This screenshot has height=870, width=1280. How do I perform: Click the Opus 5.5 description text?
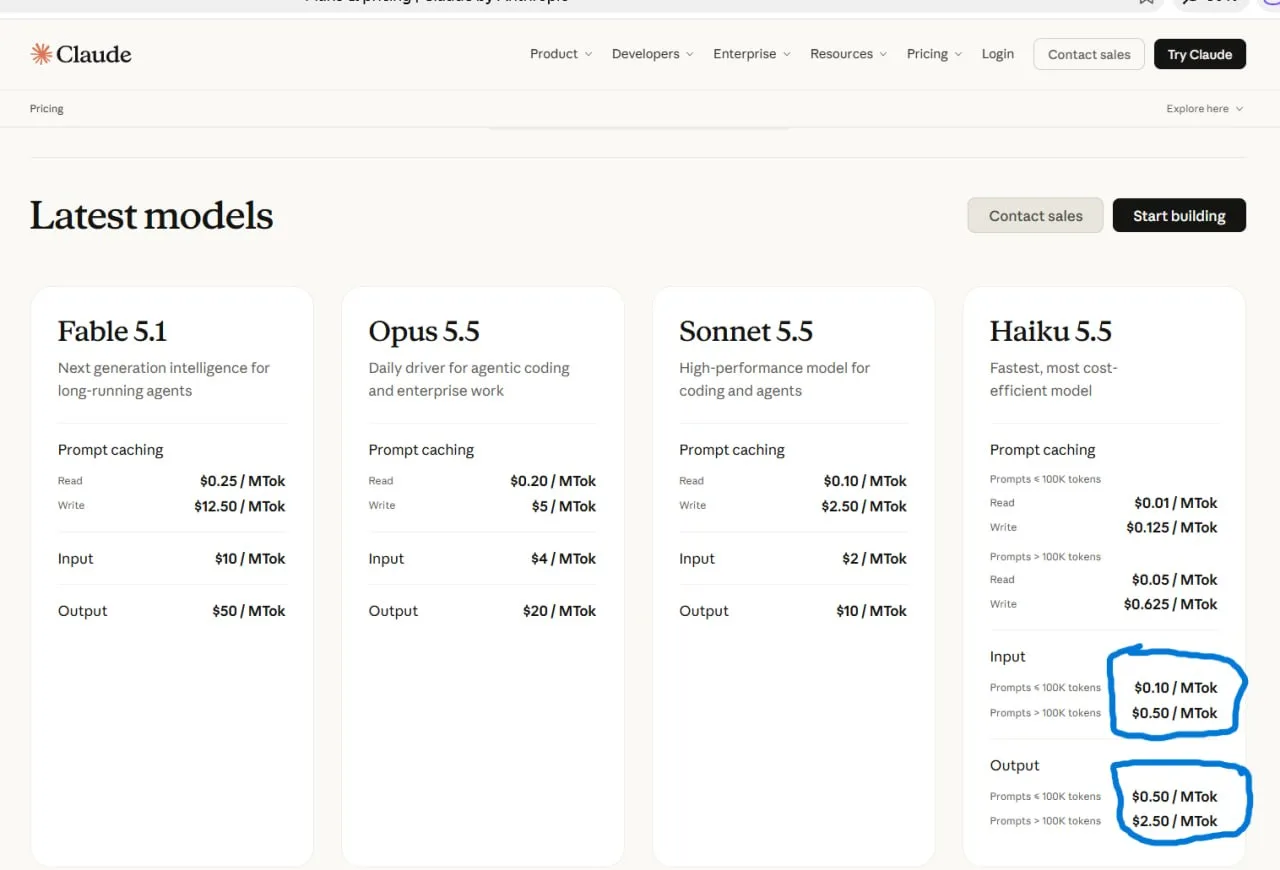point(469,379)
